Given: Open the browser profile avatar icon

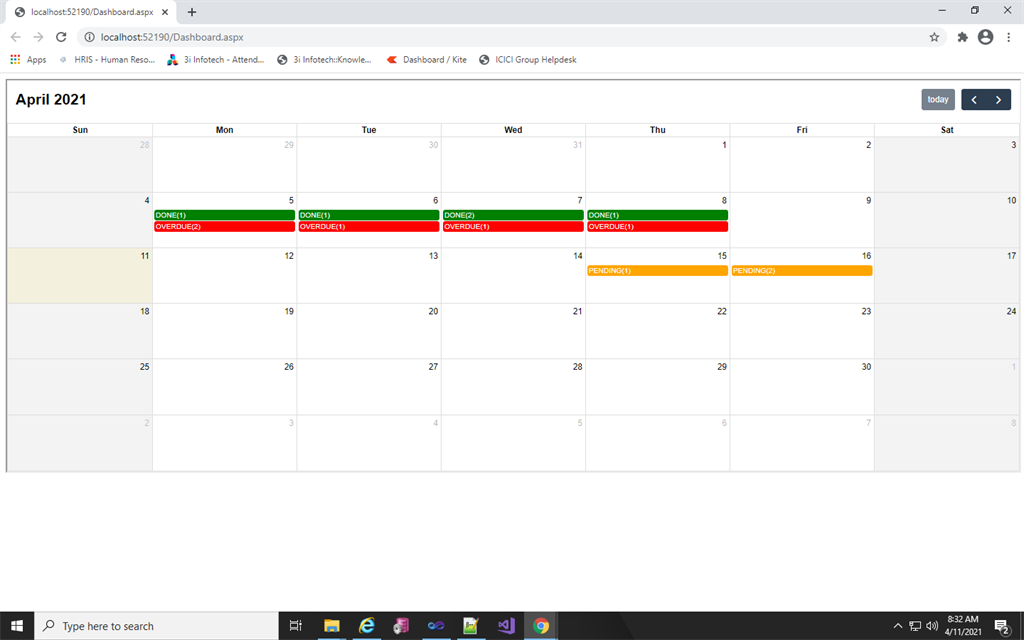Looking at the screenshot, I should [x=986, y=36].
